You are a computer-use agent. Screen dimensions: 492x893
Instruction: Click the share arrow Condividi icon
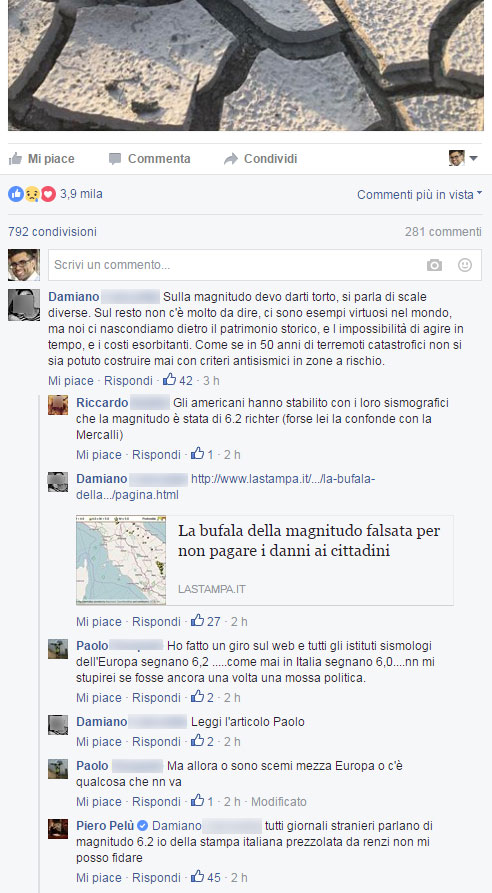point(231,159)
